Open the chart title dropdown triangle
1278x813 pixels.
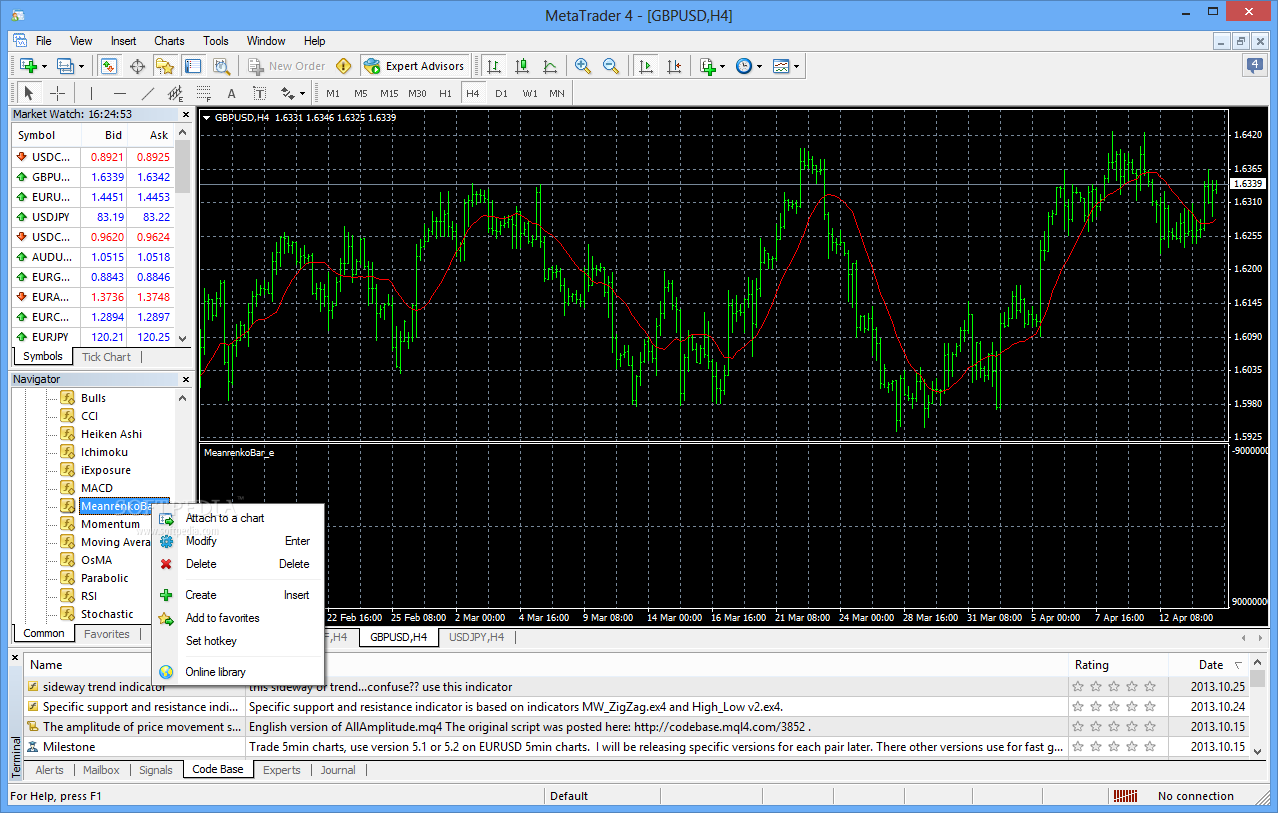pyautogui.click(x=207, y=118)
